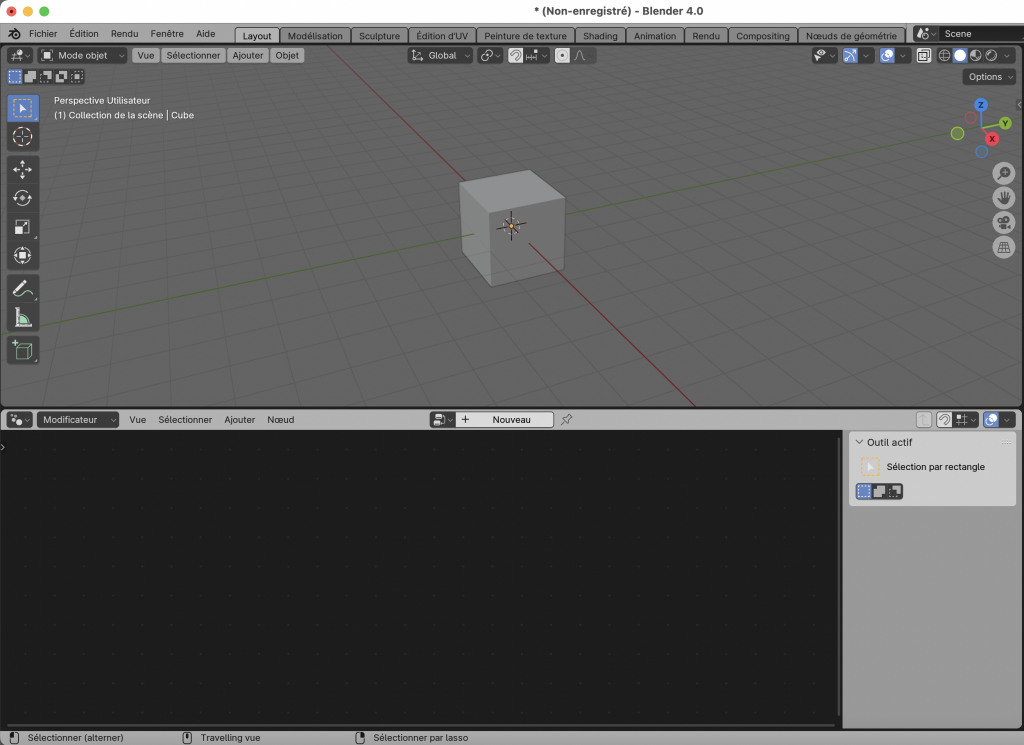Click the Scene name input field
The image size is (1024, 745).
coord(978,34)
